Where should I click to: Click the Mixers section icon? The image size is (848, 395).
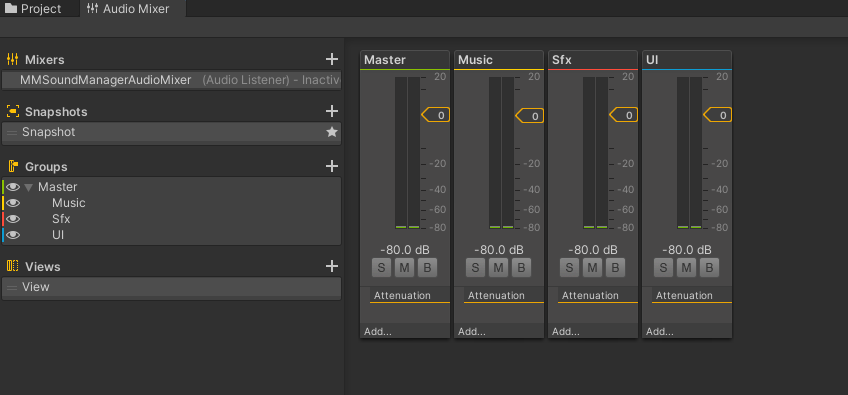point(12,60)
